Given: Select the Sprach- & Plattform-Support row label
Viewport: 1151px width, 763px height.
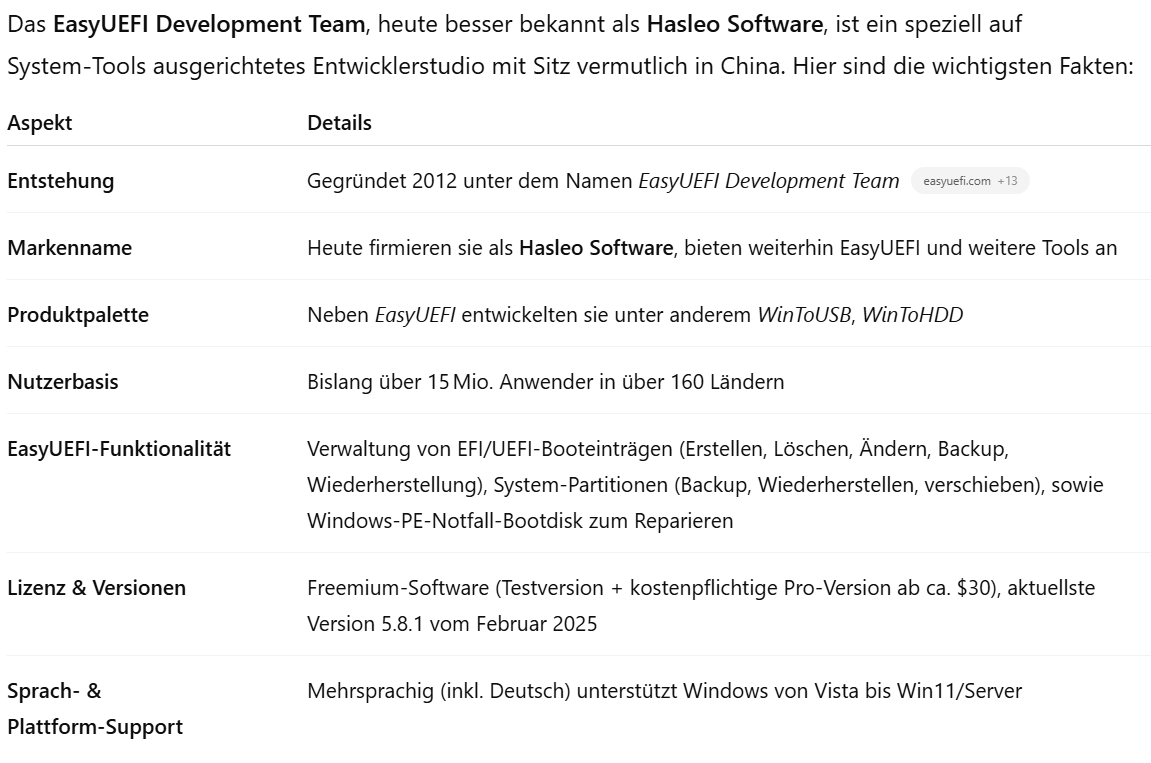Looking at the screenshot, I should point(95,709).
